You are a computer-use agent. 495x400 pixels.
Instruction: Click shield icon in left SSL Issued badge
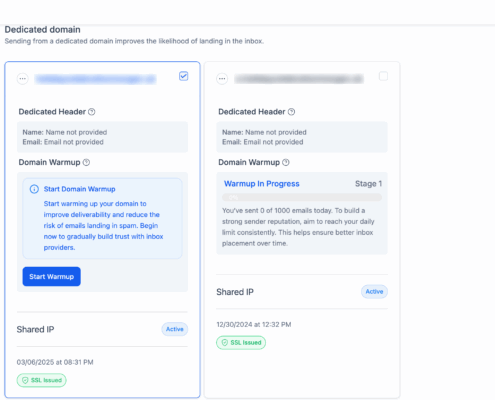pos(25,380)
